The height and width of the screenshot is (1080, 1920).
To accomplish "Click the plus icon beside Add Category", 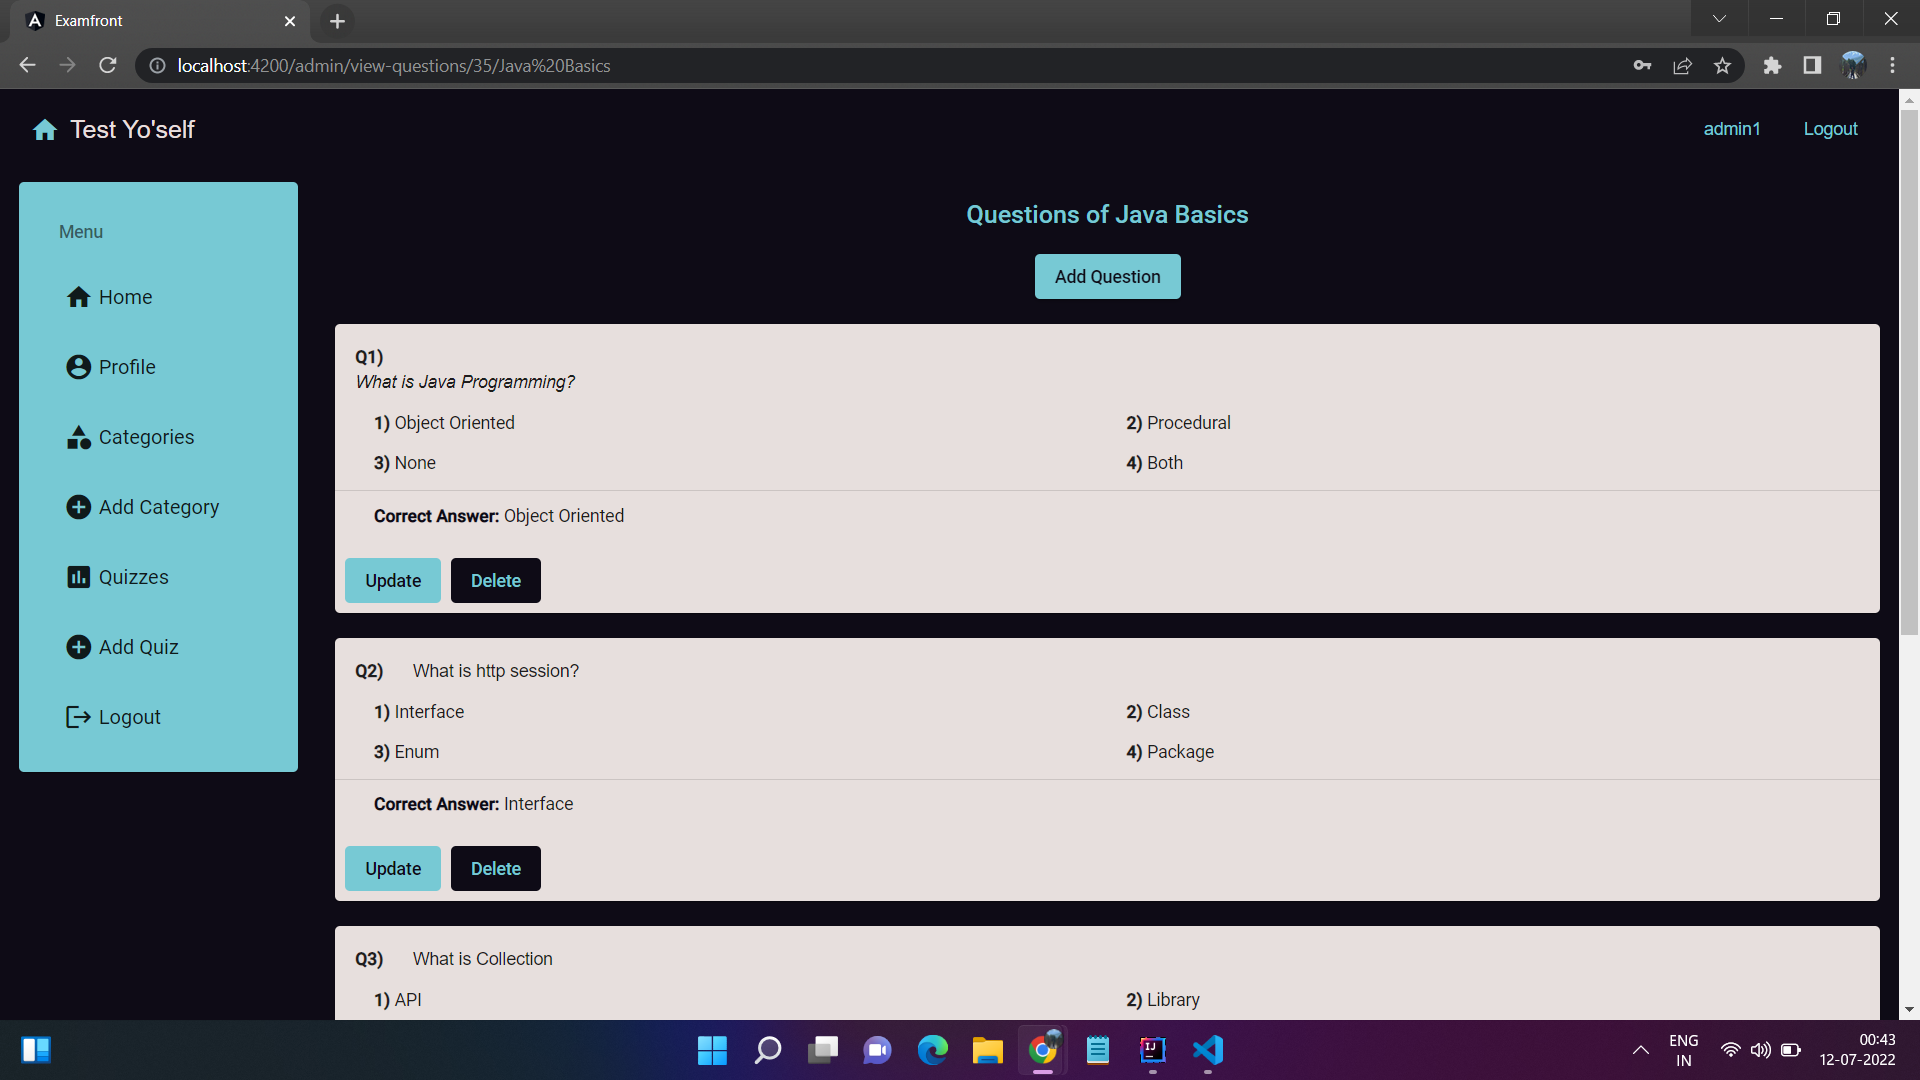I will pyautogui.click(x=79, y=507).
